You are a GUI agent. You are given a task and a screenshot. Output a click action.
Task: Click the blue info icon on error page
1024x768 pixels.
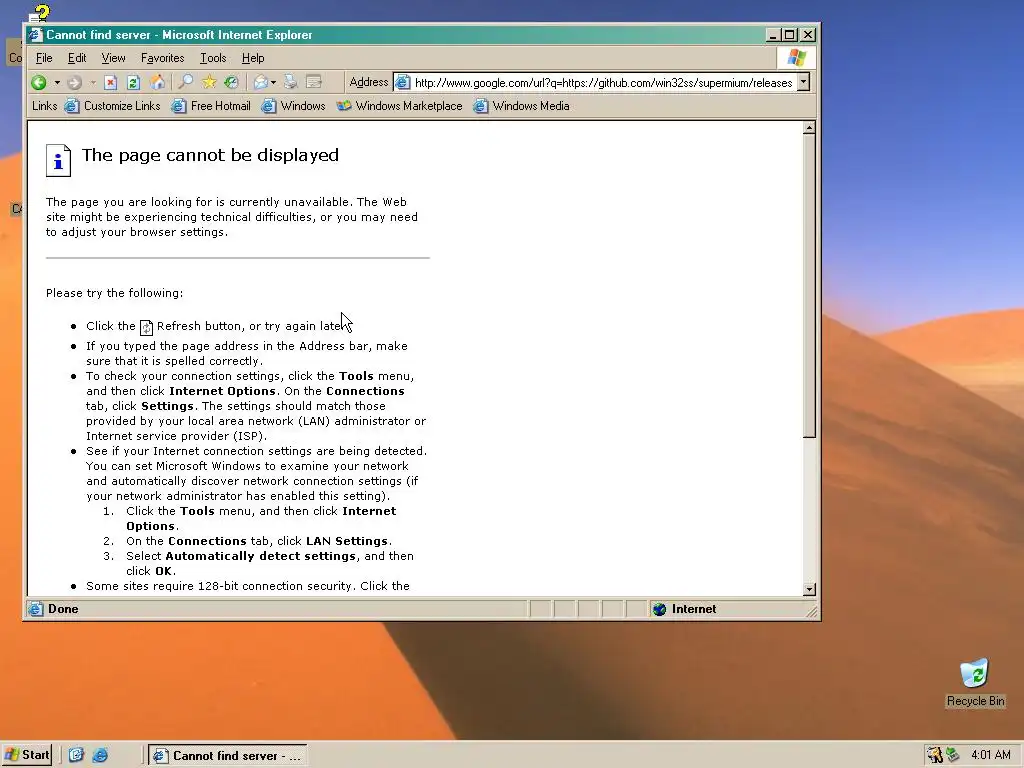click(58, 160)
